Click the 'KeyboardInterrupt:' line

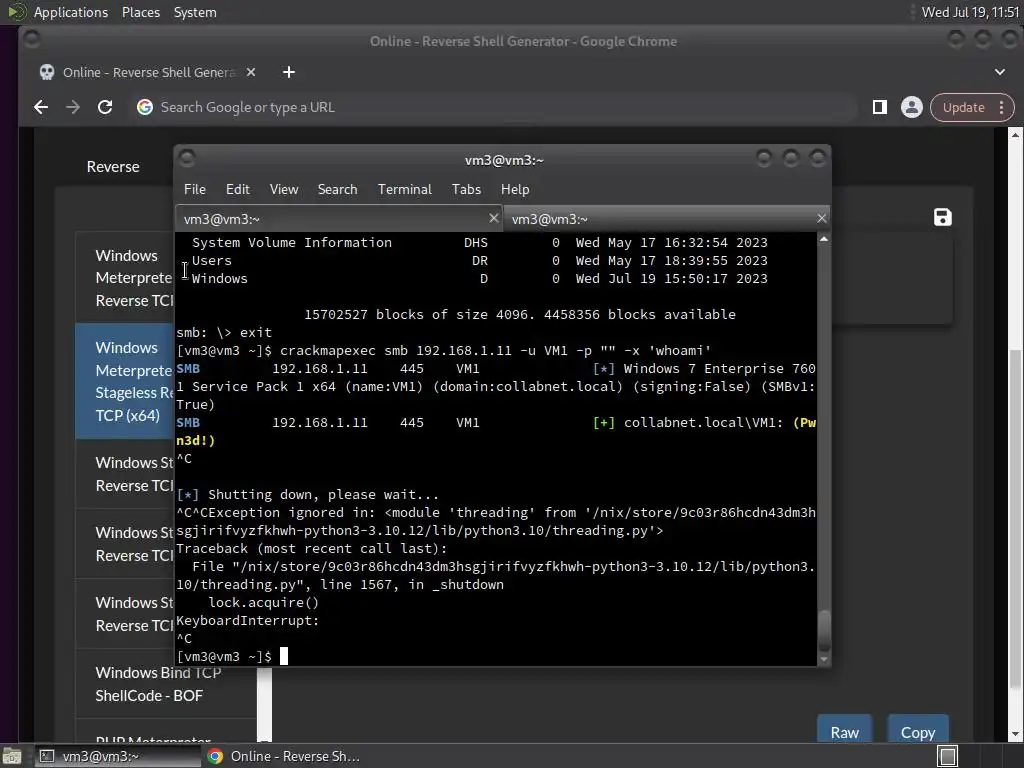tap(248, 620)
